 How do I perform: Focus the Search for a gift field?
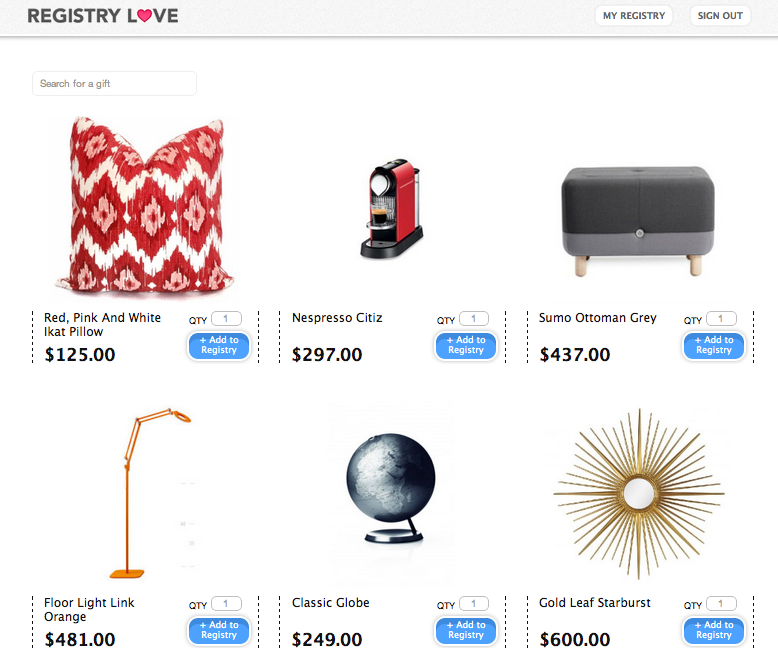[x=114, y=83]
